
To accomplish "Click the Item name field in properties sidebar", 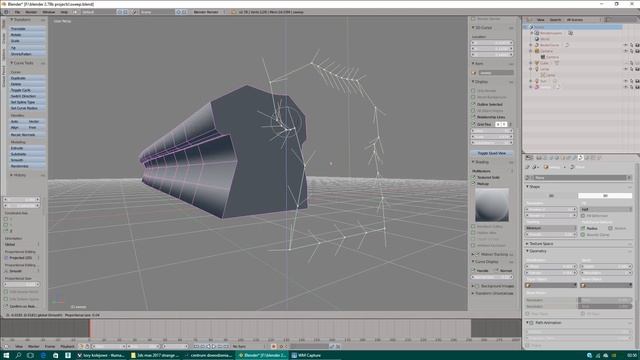I will coord(496,73).
